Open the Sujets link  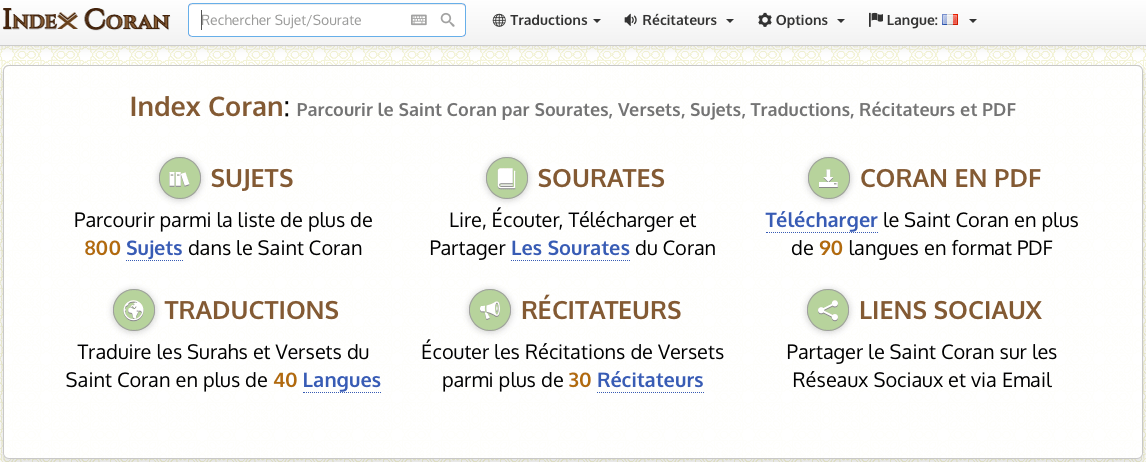tap(154, 248)
